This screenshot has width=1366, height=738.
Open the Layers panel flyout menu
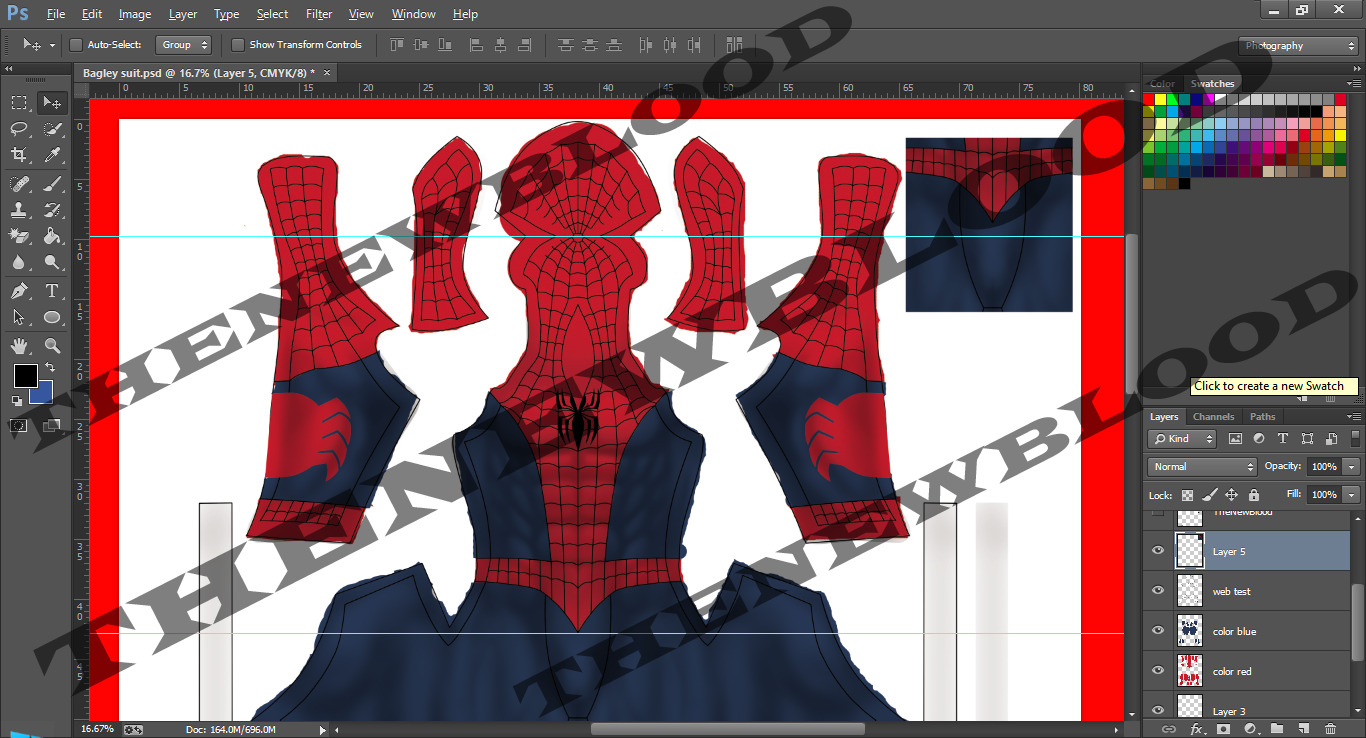pyautogui.click(x=1354, y=417)
